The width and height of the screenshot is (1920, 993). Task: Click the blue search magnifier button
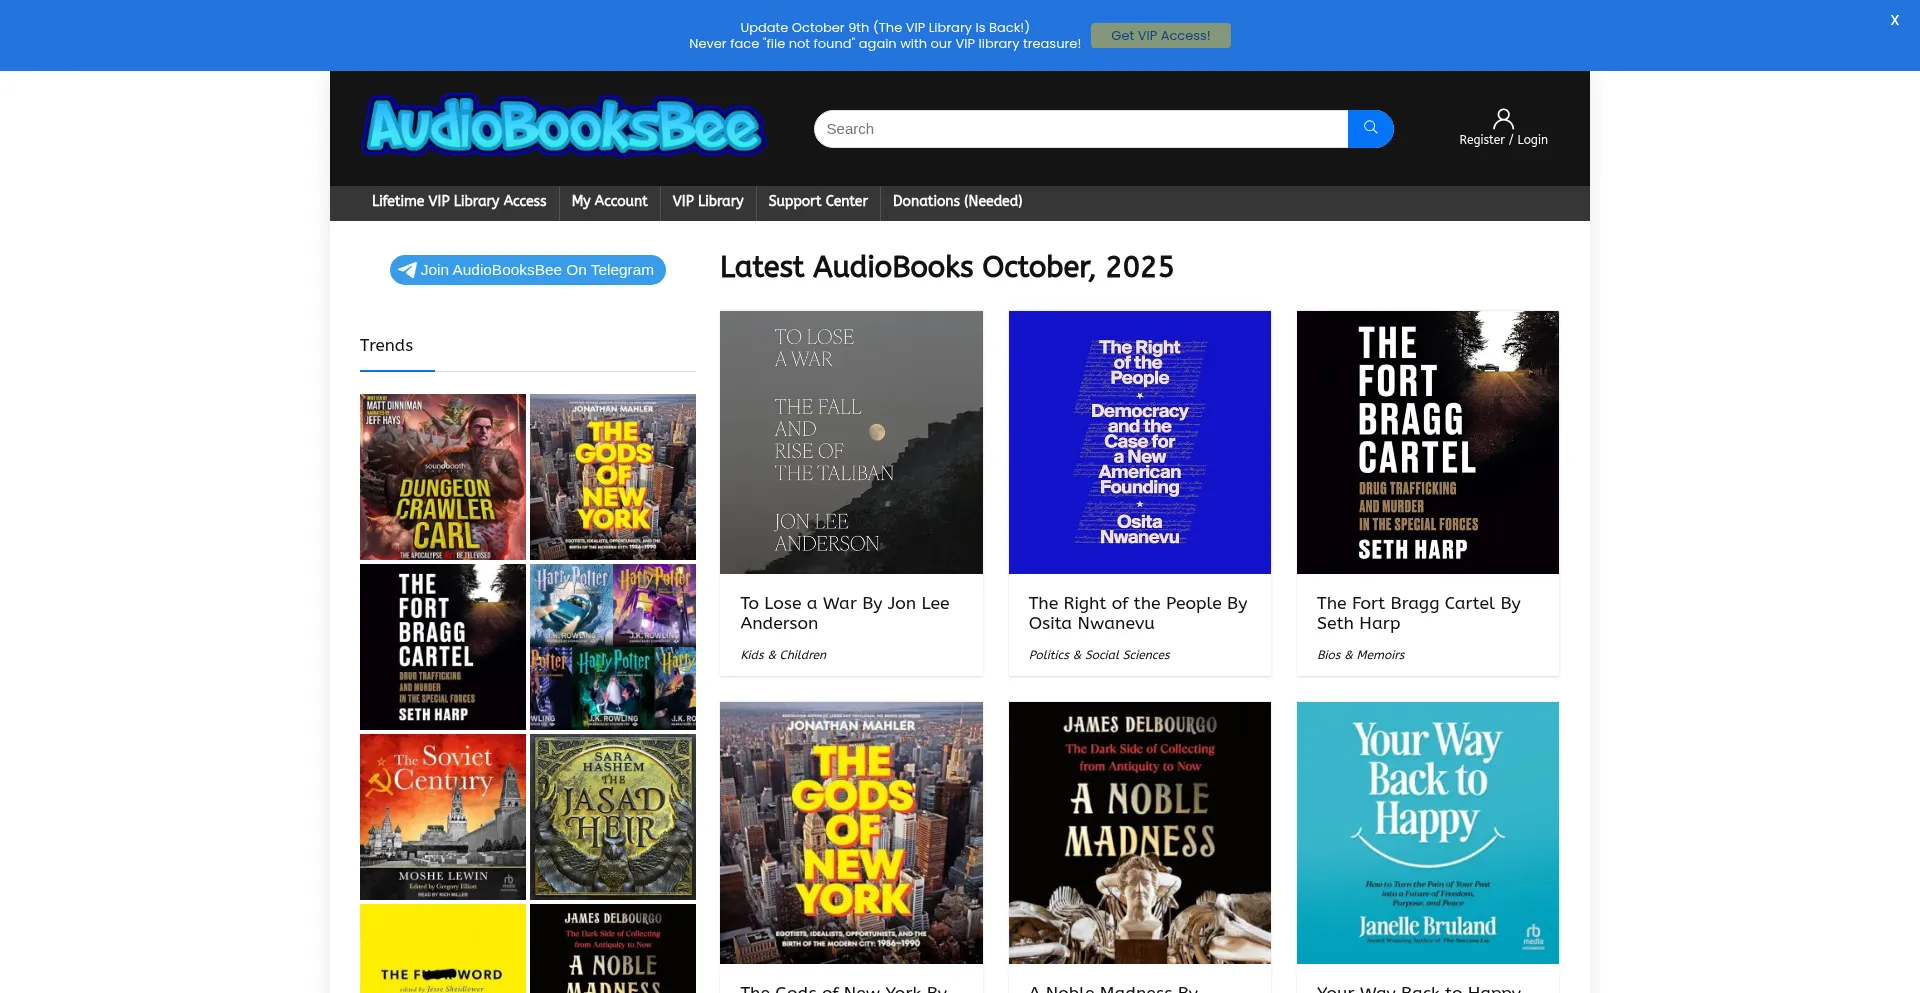[x=1370, y=129]
